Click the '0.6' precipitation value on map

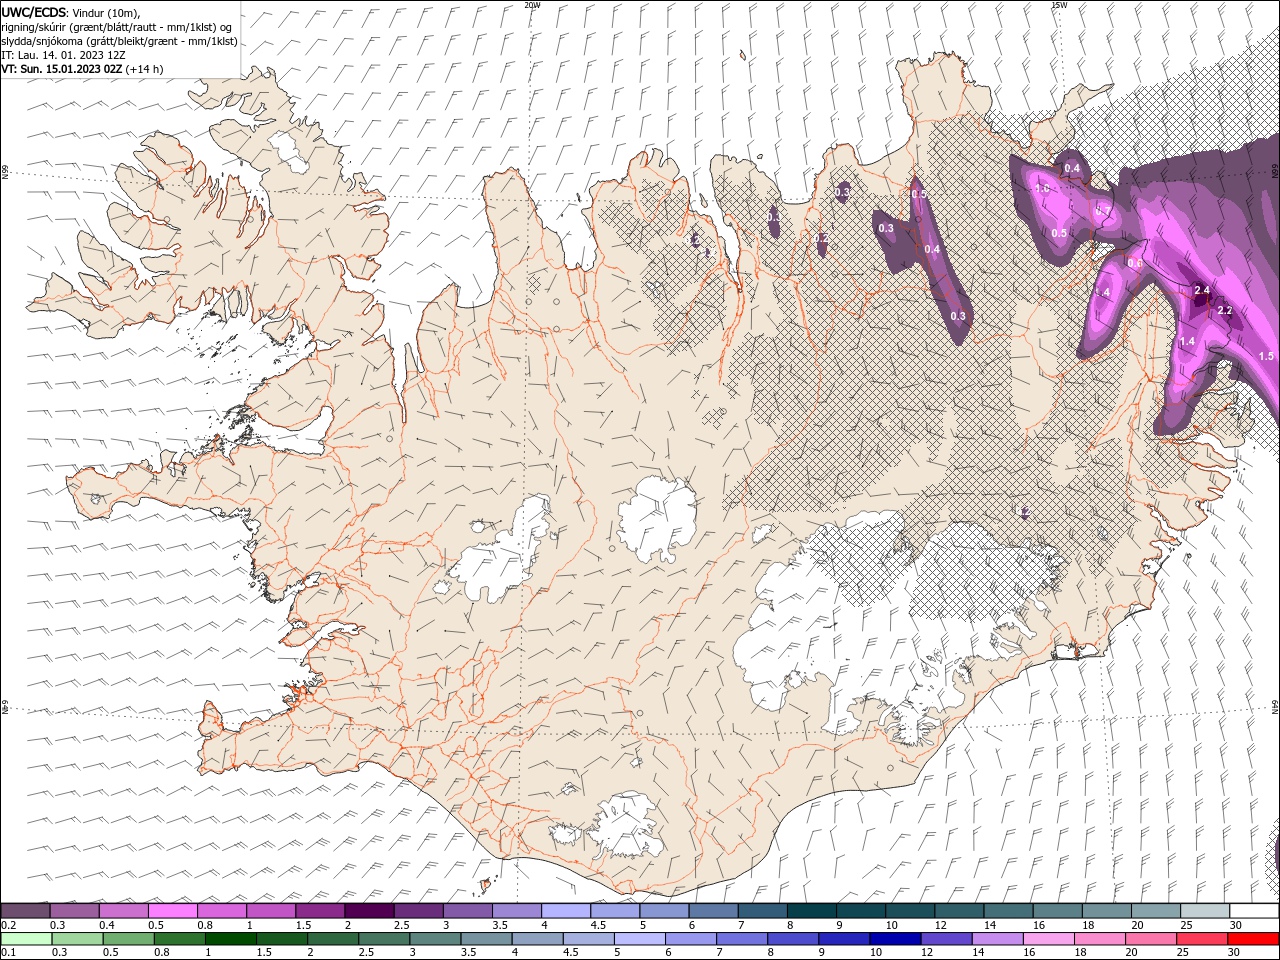pos(1135,263)
